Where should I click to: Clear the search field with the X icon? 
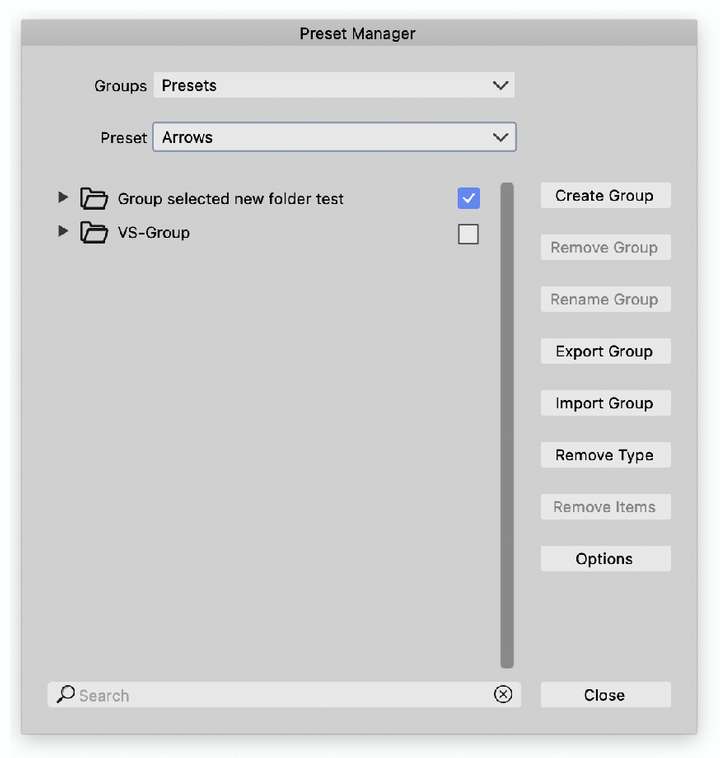[503, 694]
